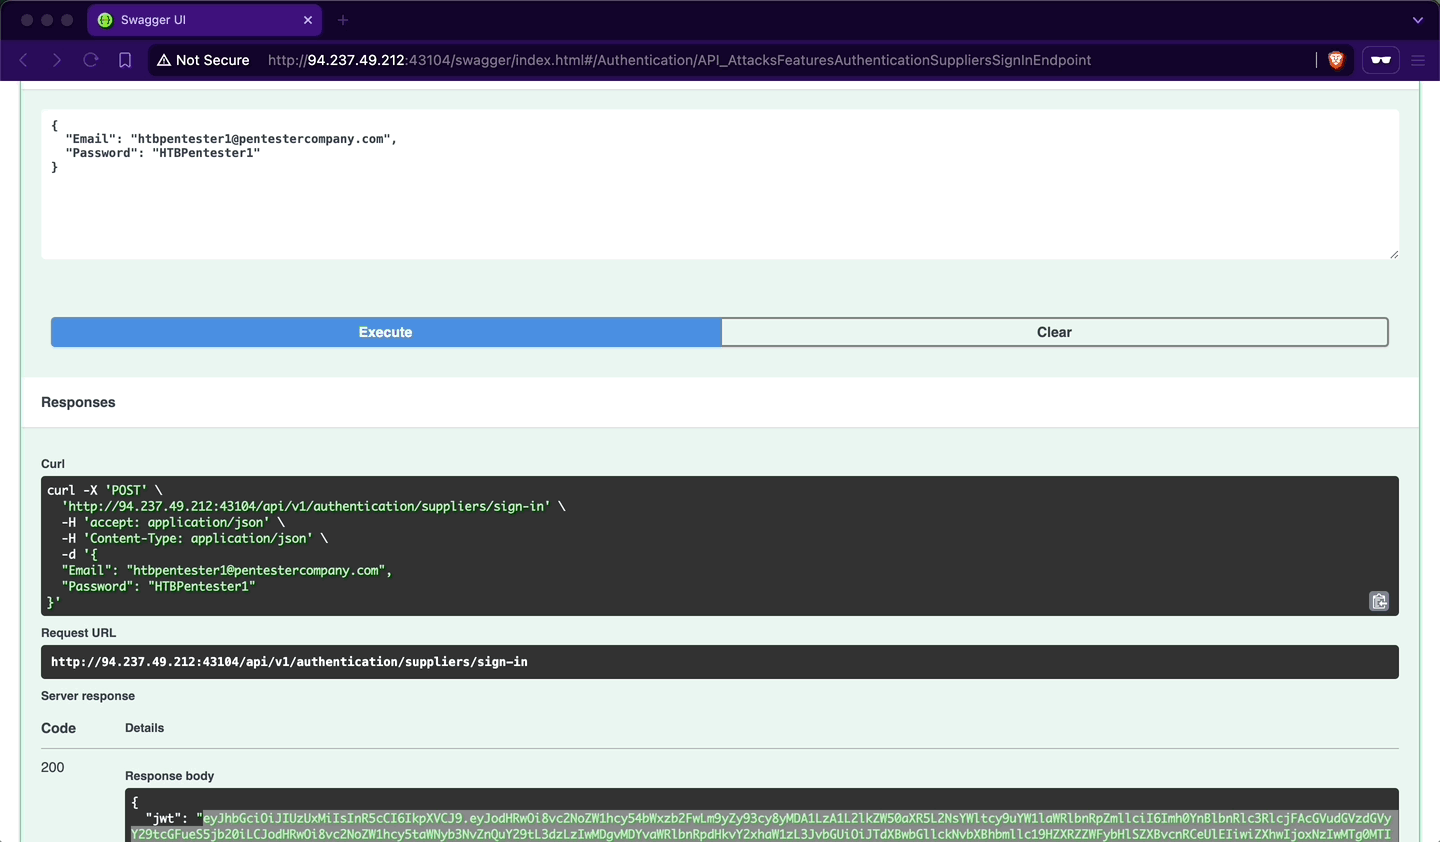
Task: Open the tab search chevron
Action: pyautogui.click(x=1417, y=19)
